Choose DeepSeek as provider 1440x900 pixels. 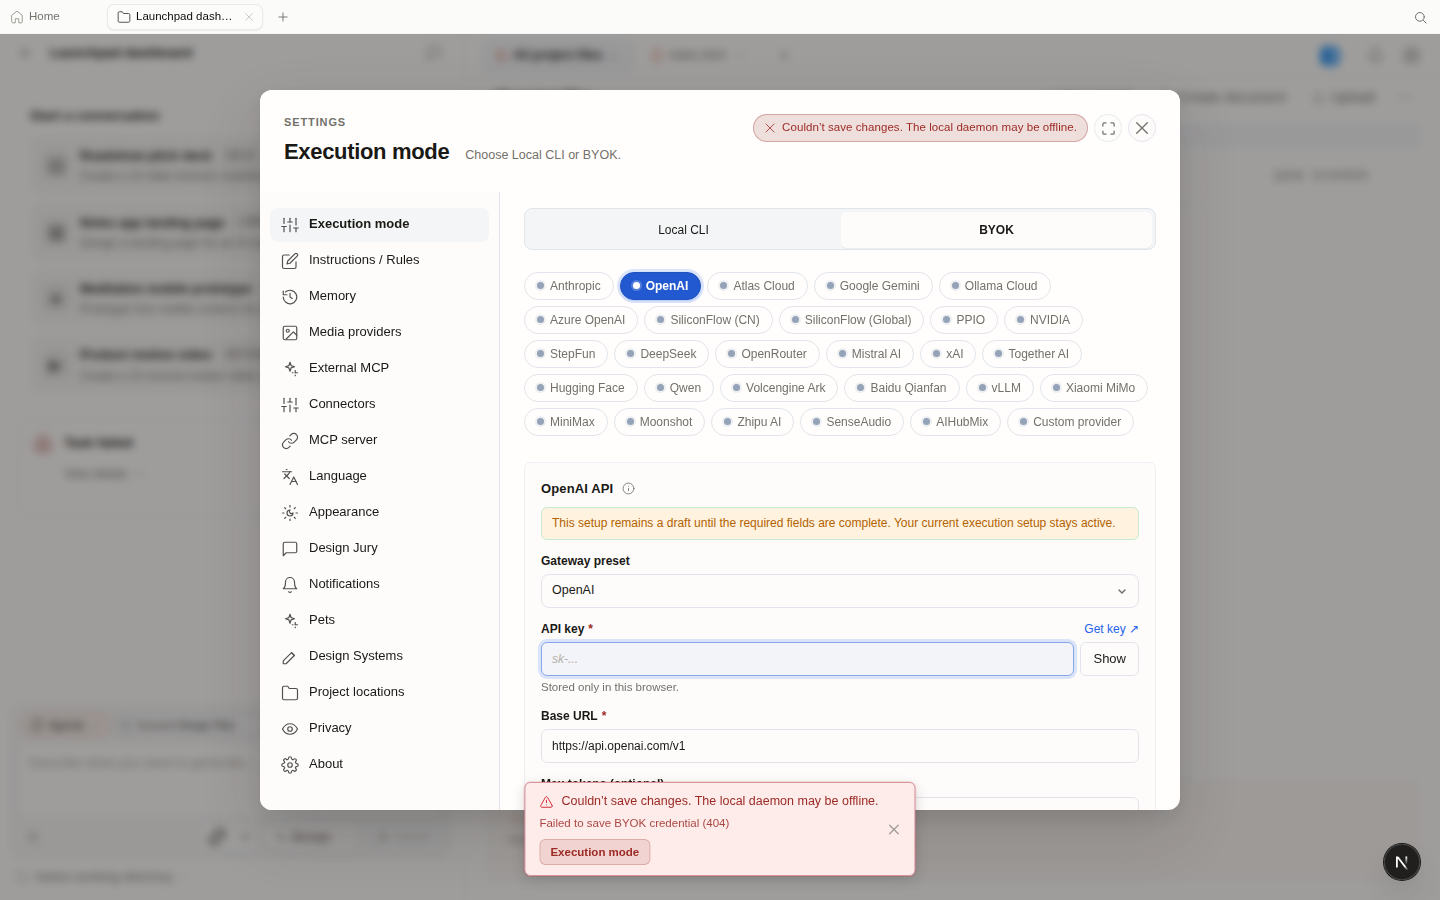(662, 354)
